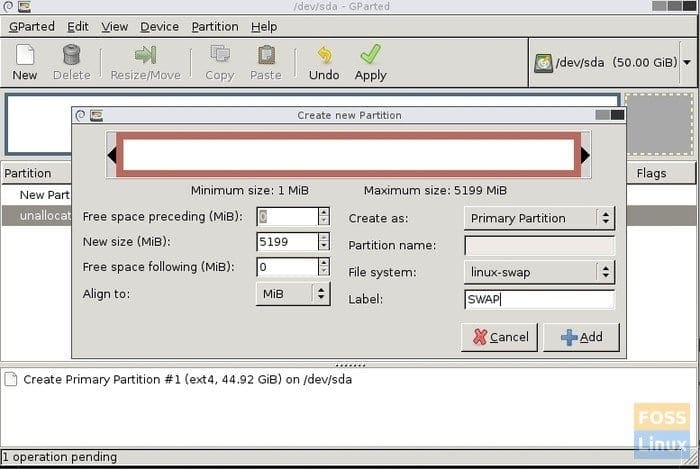The height and width of the screenshot is (469, 700).
Task: Click the swirl icon in Create new Partition dialog
Action: pyautogui.click(x=80, y=116)
